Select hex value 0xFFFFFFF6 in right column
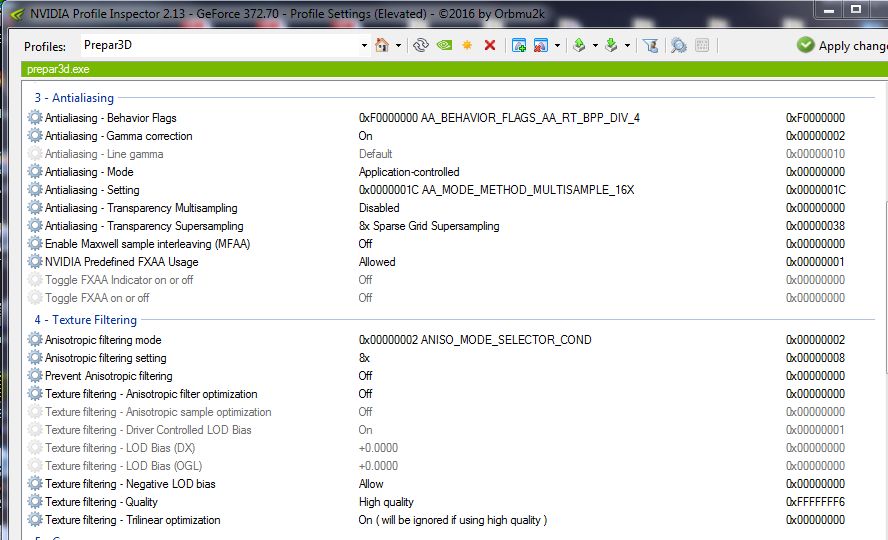 [x=816, y=502]
